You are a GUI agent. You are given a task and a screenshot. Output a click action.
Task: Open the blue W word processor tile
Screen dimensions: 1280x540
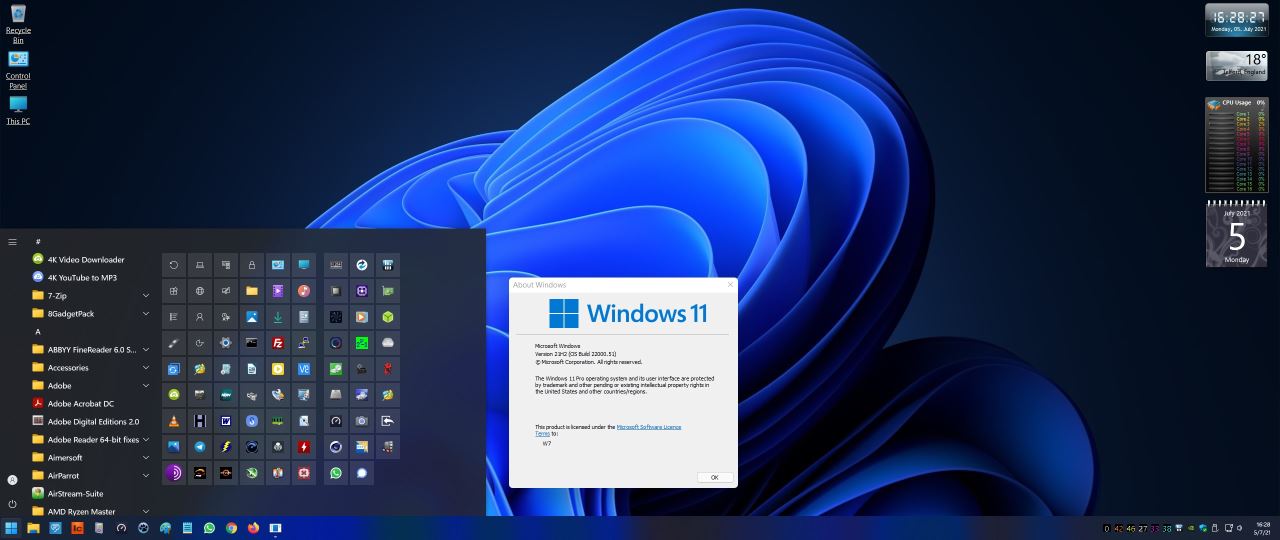click(226, 421)
